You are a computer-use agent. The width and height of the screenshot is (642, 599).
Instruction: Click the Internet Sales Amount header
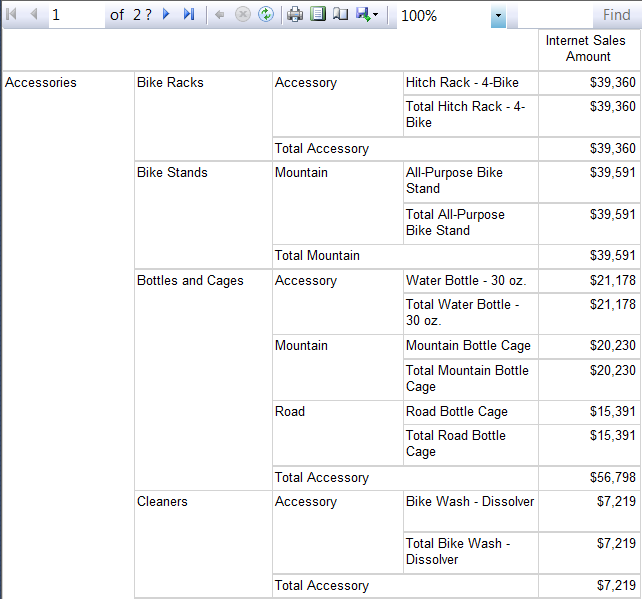(589, 49)
